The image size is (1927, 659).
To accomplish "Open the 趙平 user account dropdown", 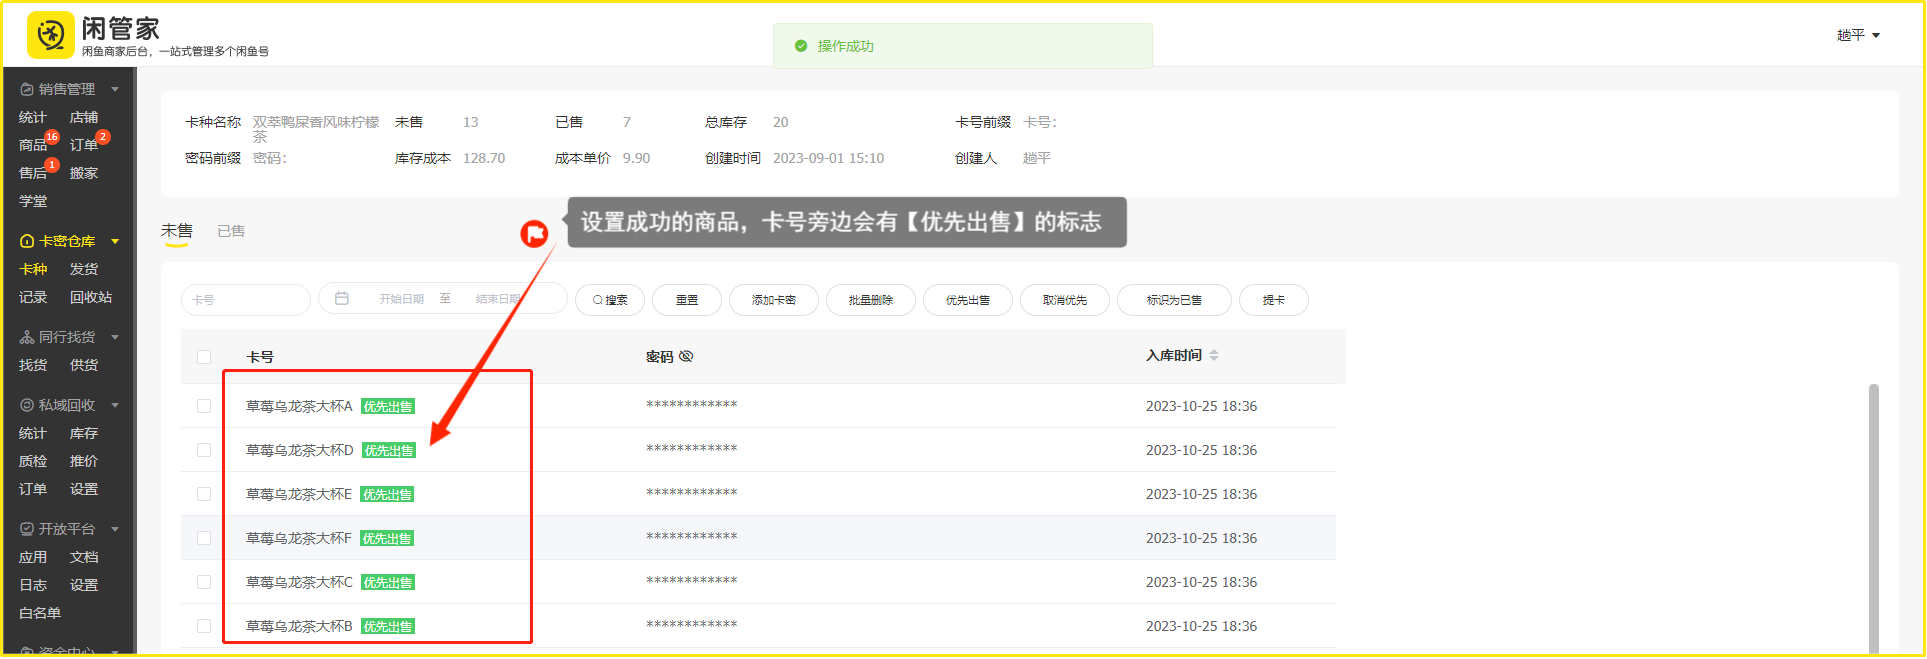I will [1857, 35].
